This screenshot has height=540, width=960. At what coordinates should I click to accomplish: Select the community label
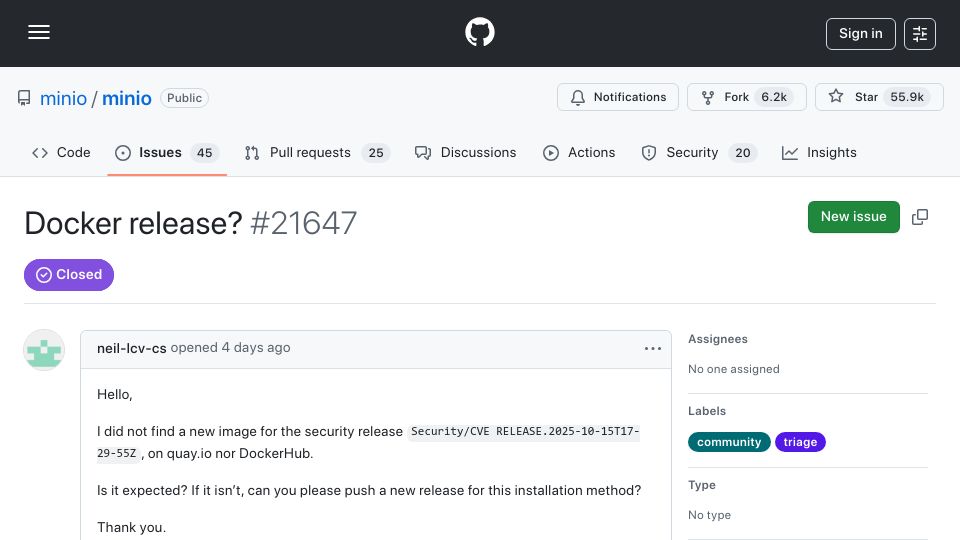(729, 442)
